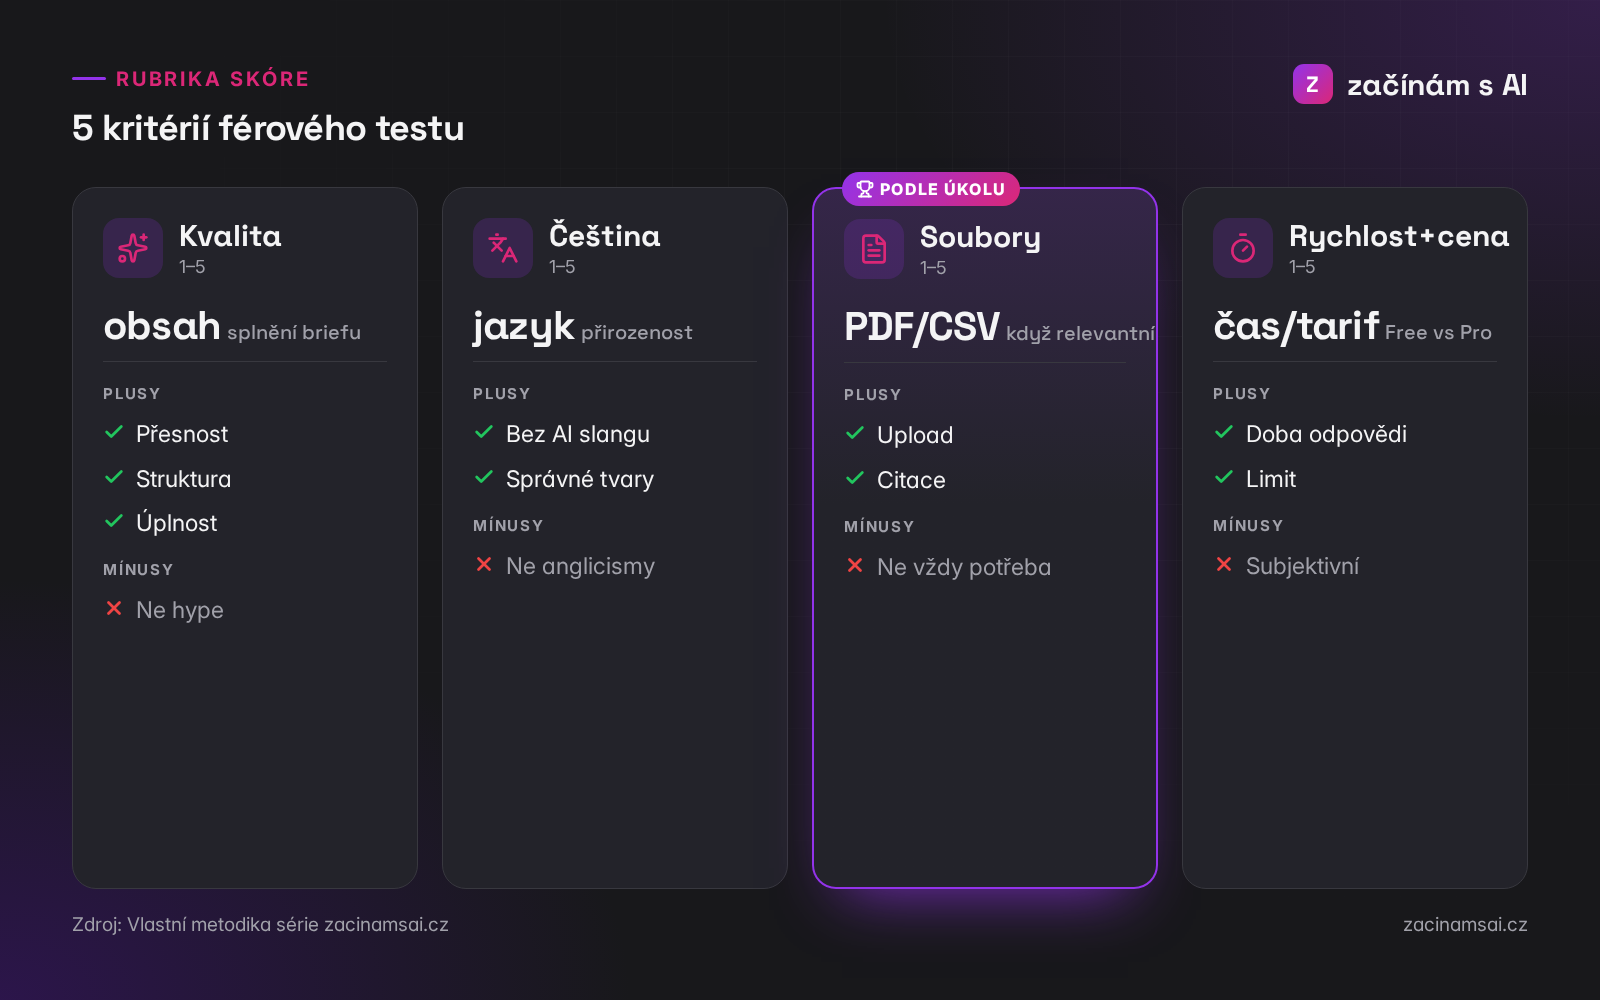Click the green checkmark beside Bez AI slangu
Viewport: 1600px width, 1000px height.
(484, 432)
